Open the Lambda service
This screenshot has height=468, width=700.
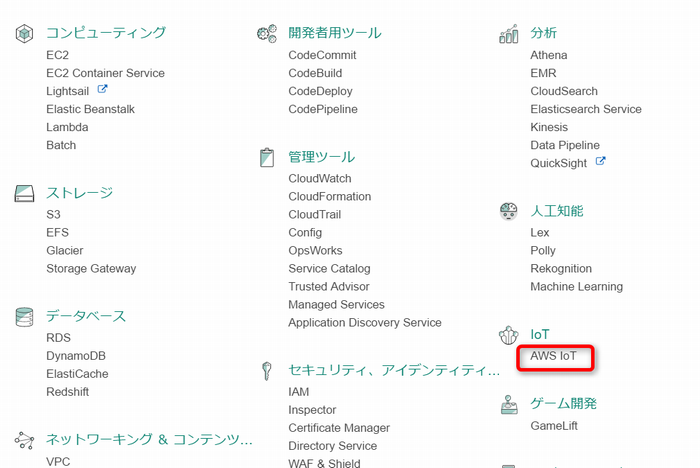pyautogui.click(x=67, y=127)
